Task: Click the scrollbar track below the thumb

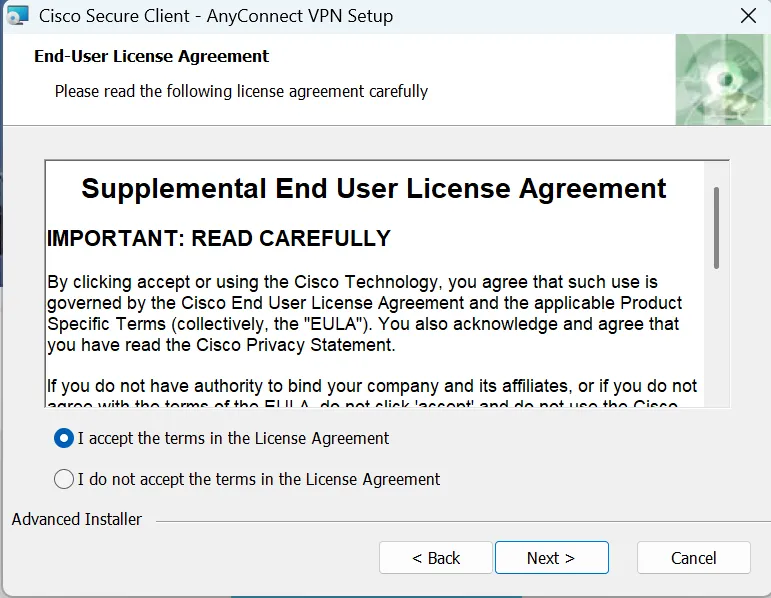Action: [x=716, y=340]
